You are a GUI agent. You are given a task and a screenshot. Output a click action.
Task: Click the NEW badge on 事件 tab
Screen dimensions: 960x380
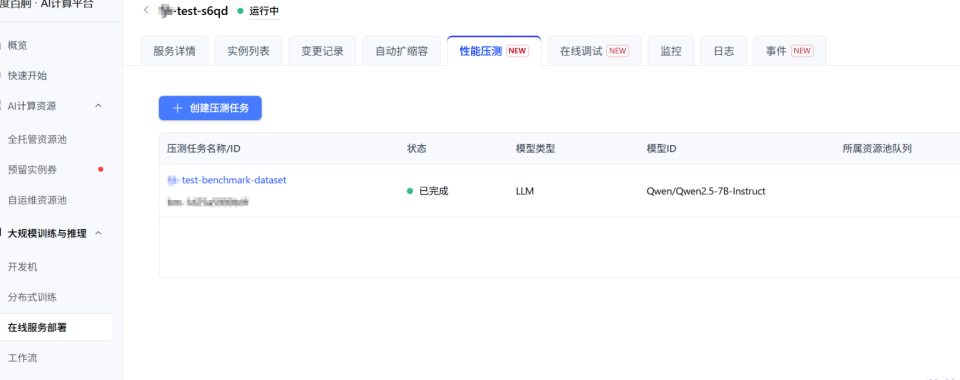pos(802,51)
